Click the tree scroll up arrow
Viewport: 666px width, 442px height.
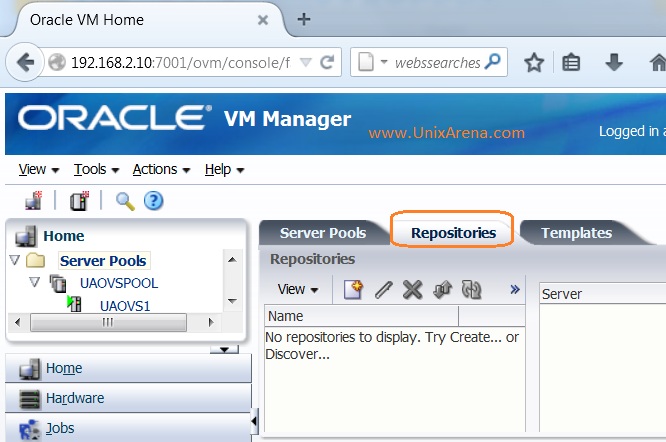point(232,259)
